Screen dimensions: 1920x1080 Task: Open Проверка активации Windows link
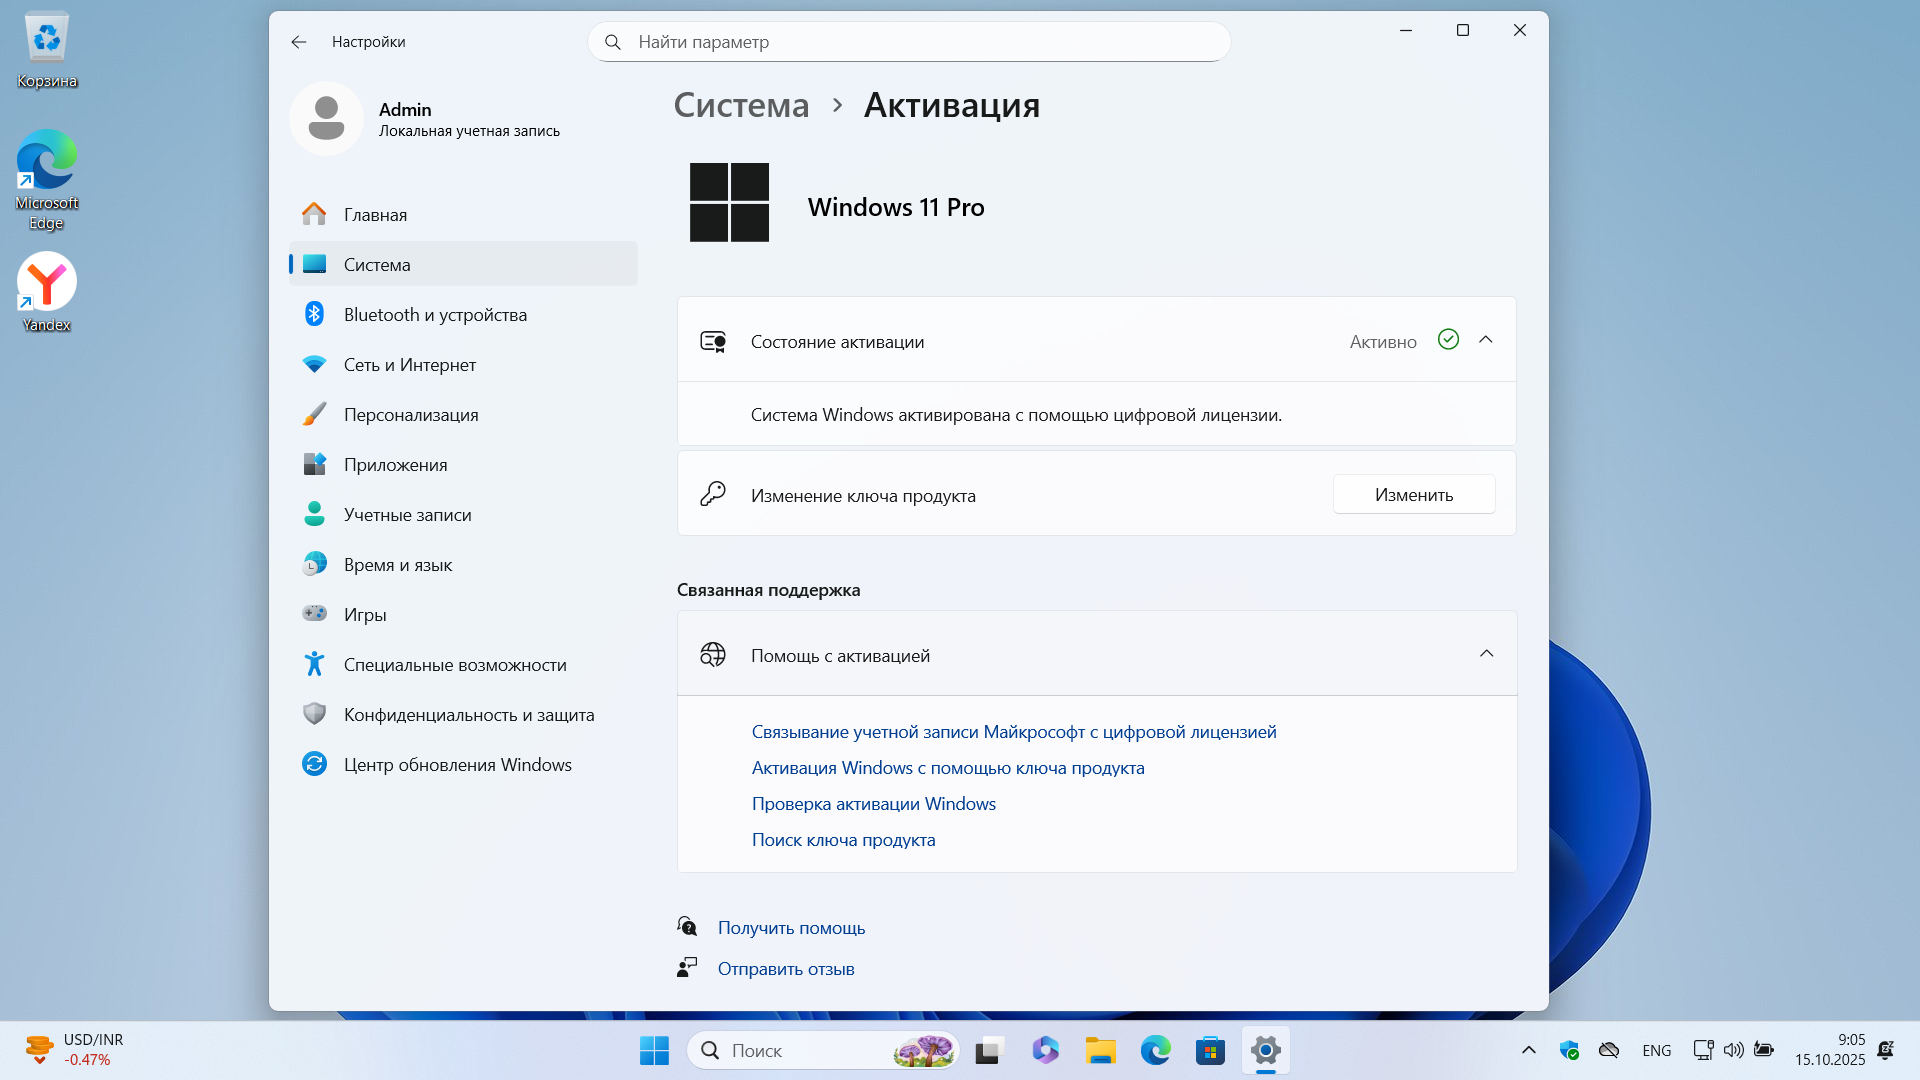873,804
